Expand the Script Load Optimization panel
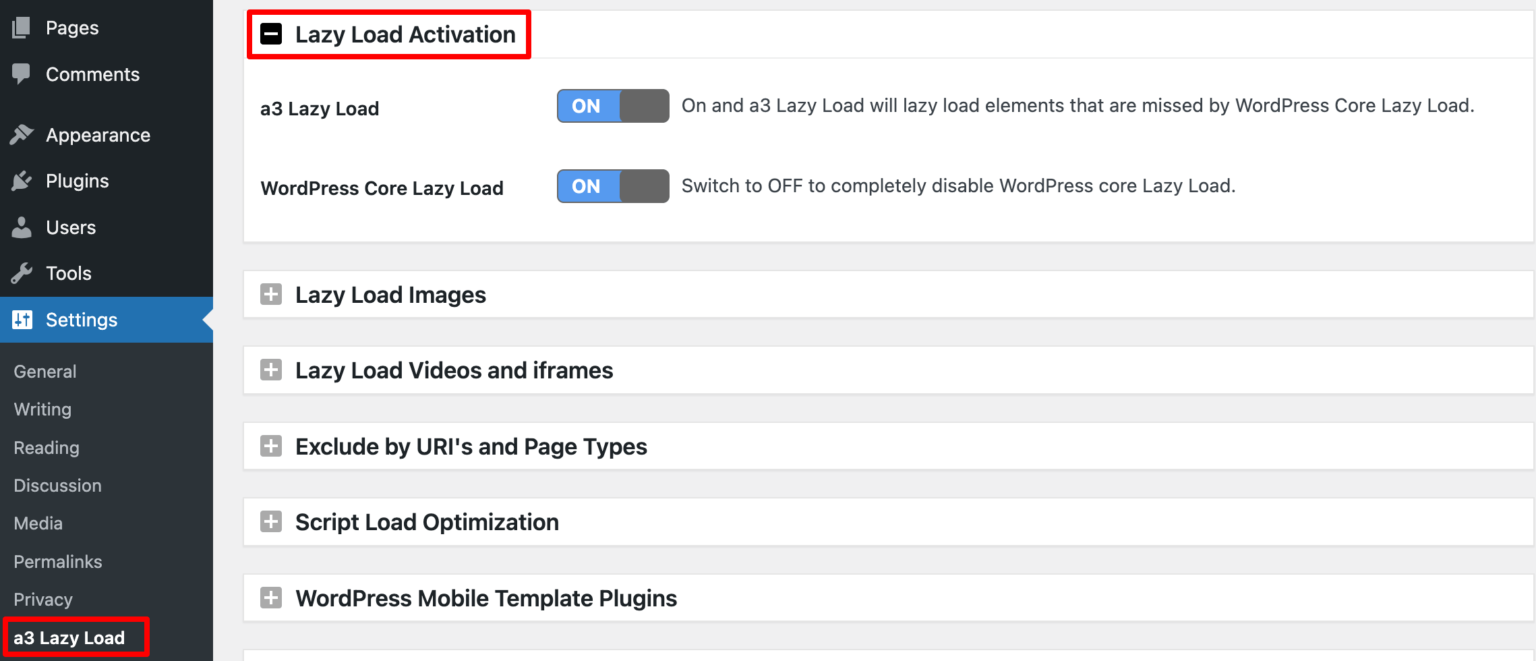This screenshot has width=1536, height=661. (x=270, y=521)
